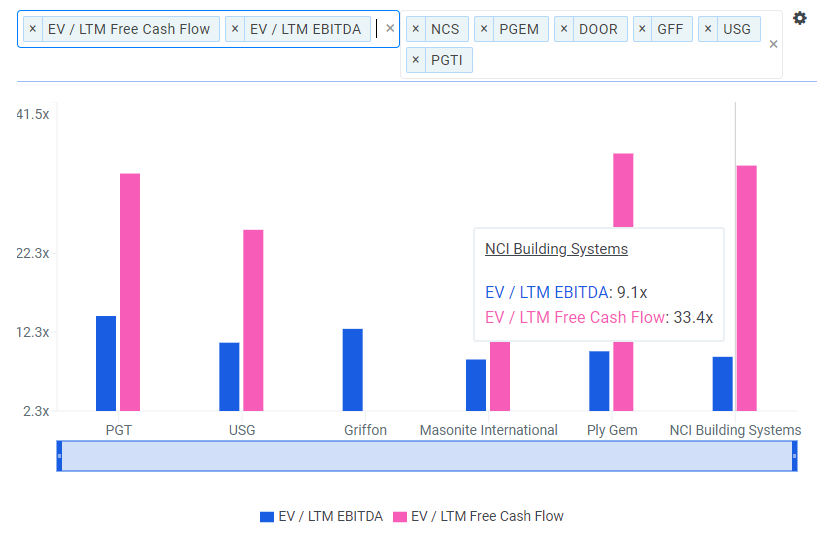
Task: Click tooltip EV / LTM EBITDA 9.1x value
Action: (x=631, y=292)
